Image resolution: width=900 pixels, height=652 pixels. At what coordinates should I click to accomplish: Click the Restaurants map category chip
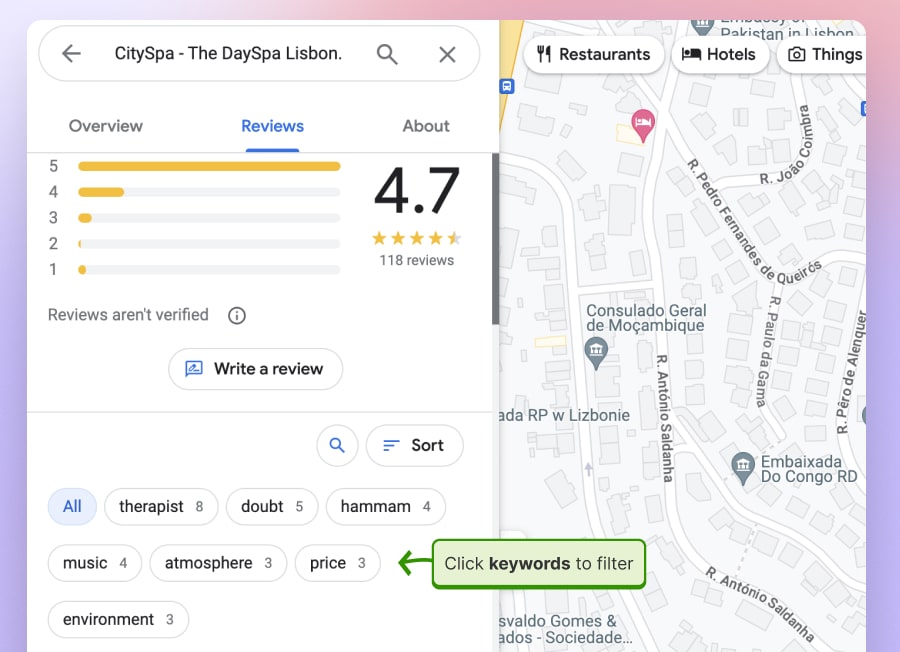click(593, 55)
